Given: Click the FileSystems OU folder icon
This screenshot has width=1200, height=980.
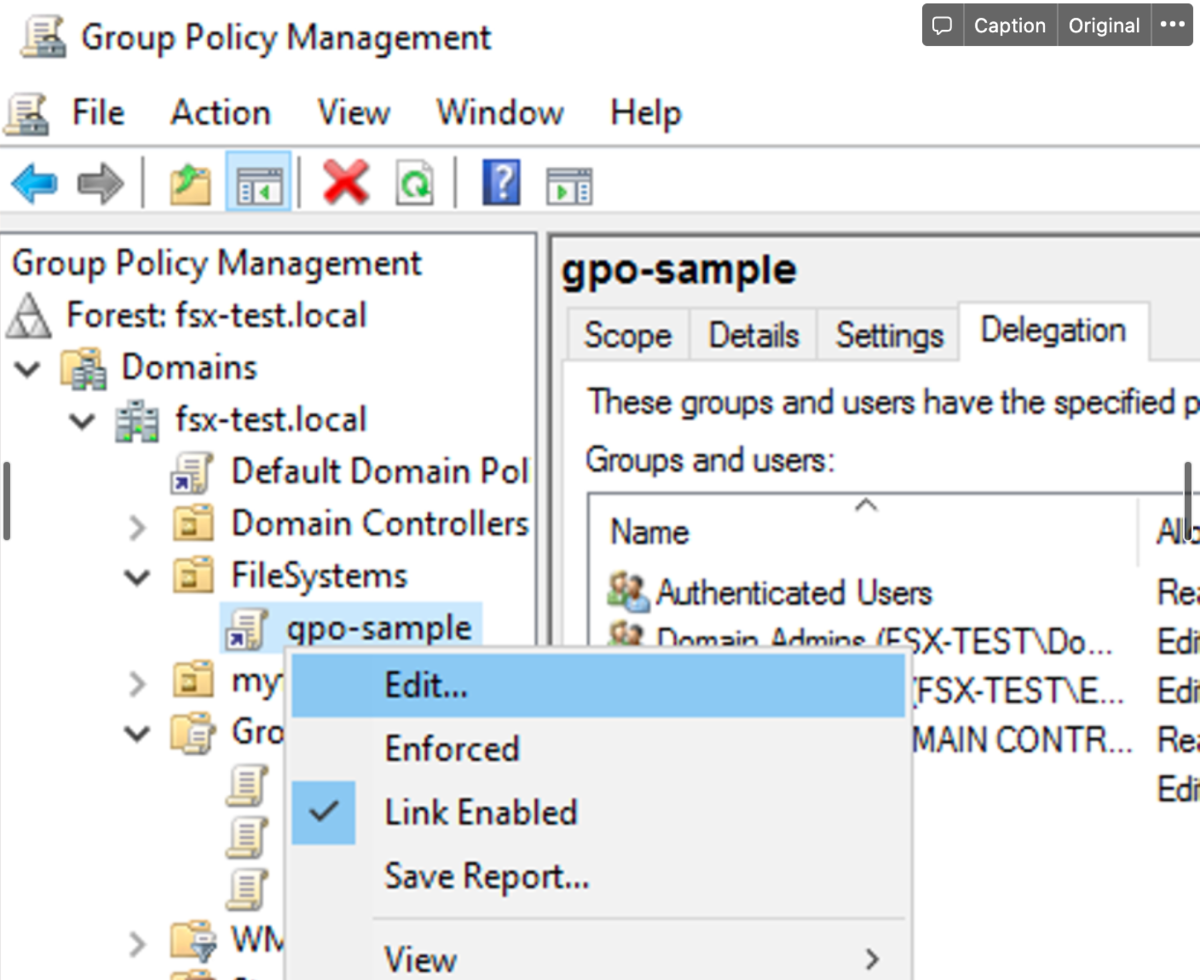Looking at the screenshot, I should pyautogui.click(x=193, y=575).
